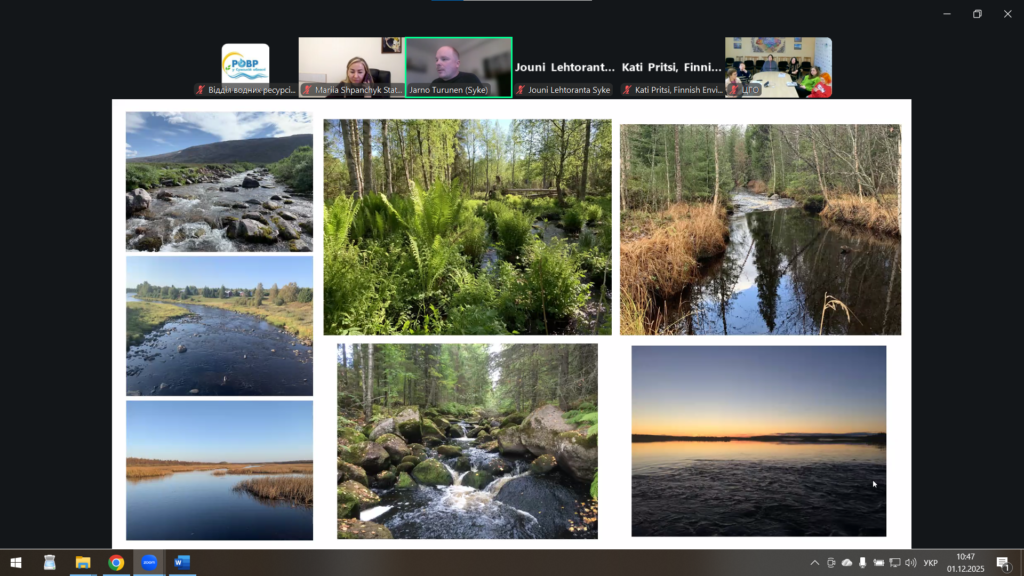The height and width of the screenshot is (576, 1024).
Task: Select Mariia Shpanchyk's video tile
Action: point(351,66)
